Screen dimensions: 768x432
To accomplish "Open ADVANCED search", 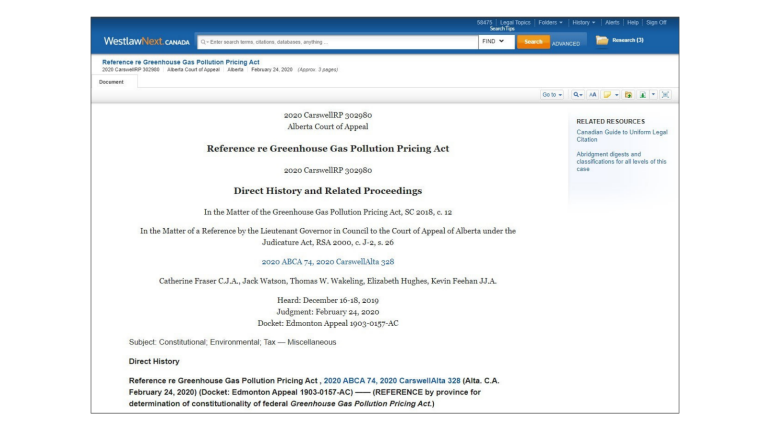I will click(566, 44).
